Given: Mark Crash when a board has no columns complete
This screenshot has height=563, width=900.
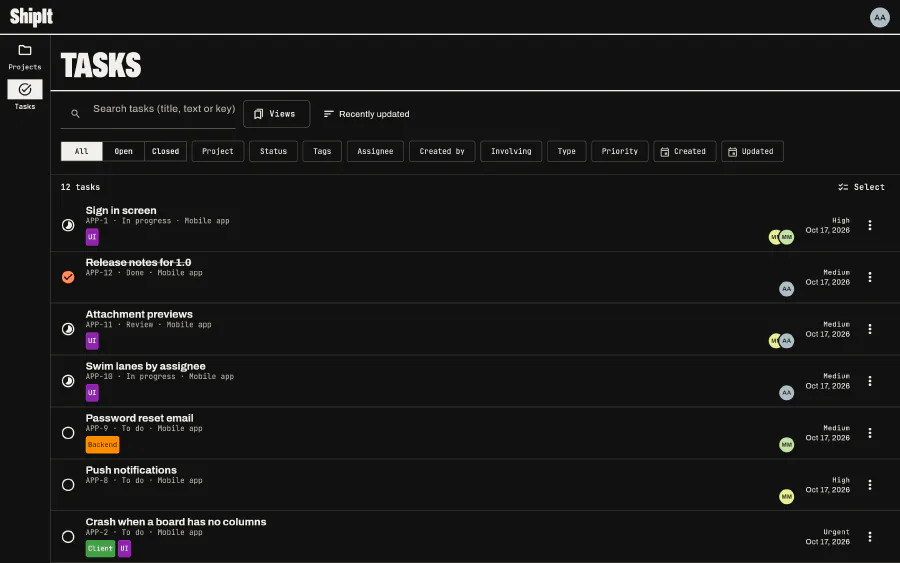Looking at the screenshot, I should point(68,537).
